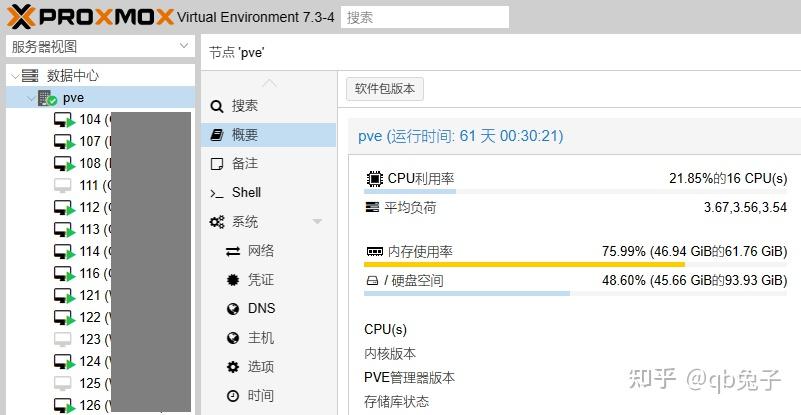
Task: Open the 备注 notes menu item
Action: (x=245, y=164)
